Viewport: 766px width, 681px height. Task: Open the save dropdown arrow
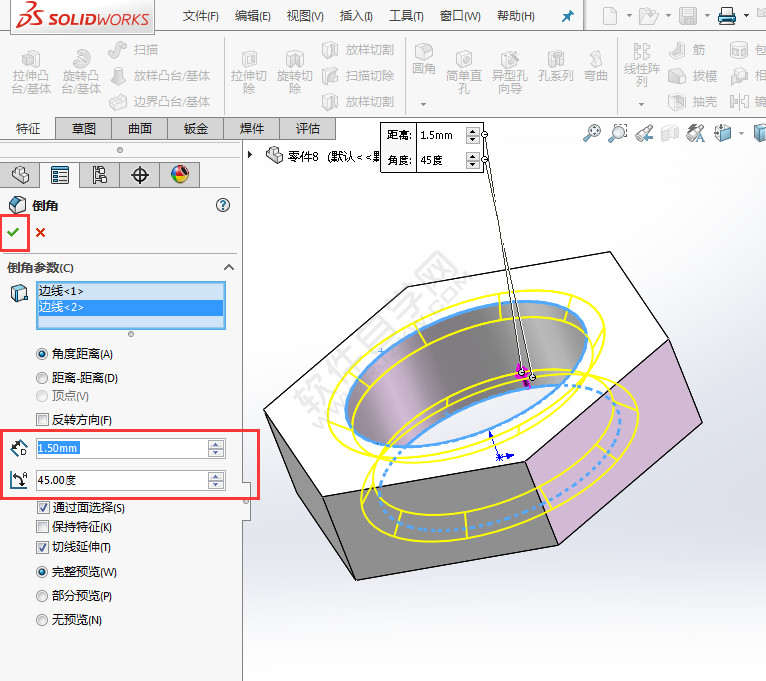(x=707, y=16)
